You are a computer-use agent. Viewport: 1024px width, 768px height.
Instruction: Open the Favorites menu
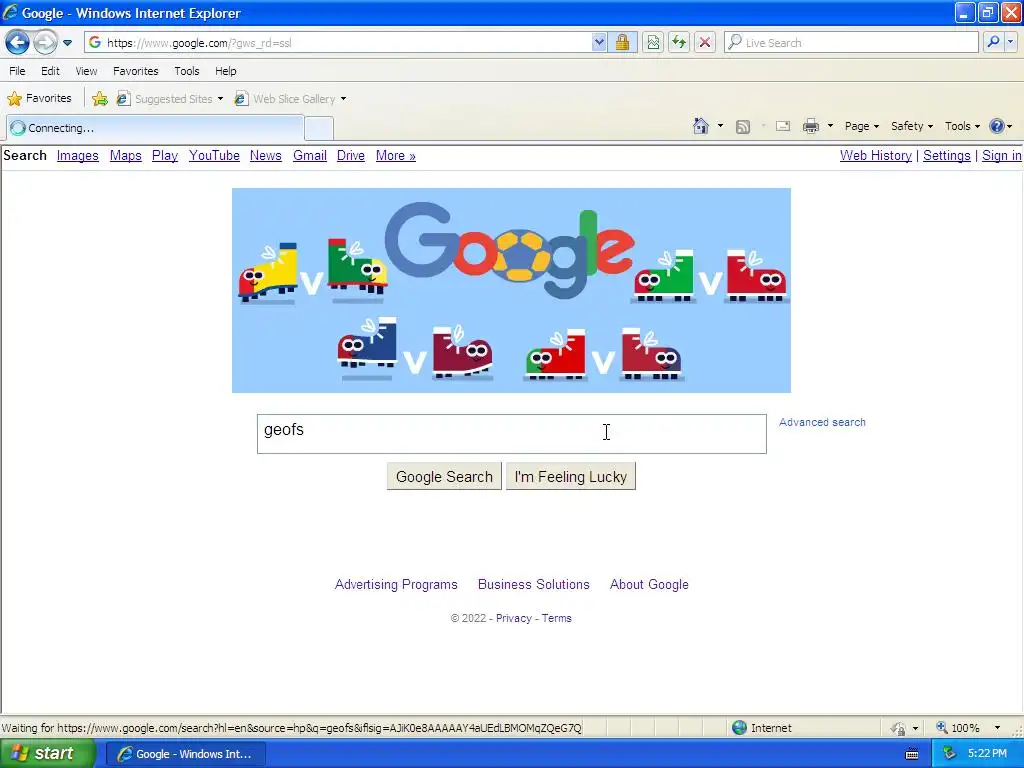click(136, 71)
